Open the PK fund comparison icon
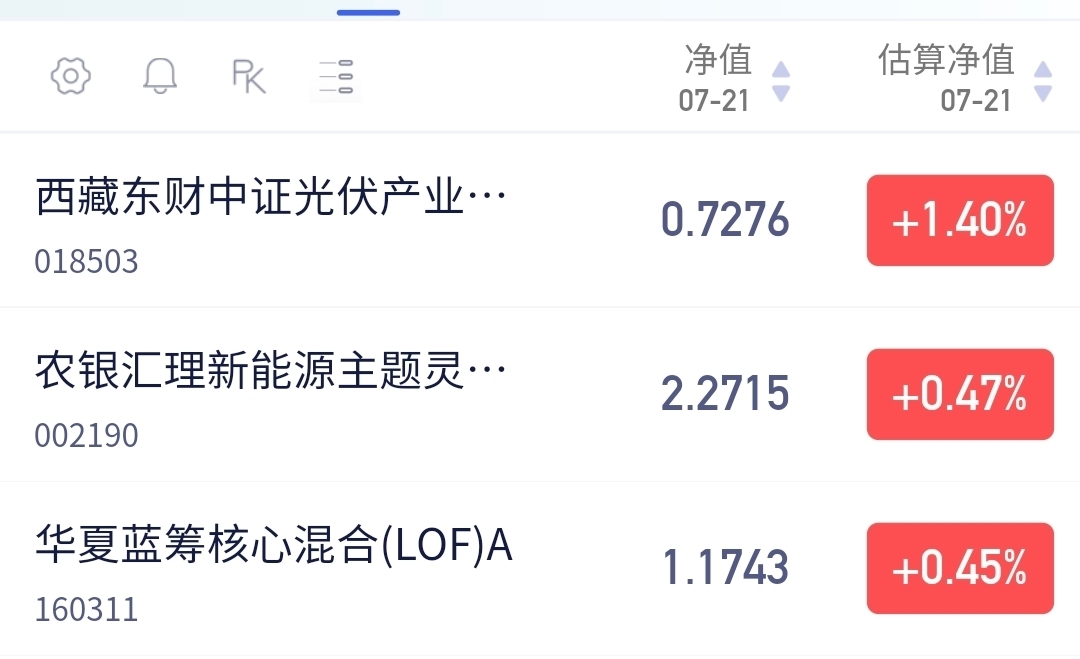The height and width of the screenshot is (659, 1080). 249,76
